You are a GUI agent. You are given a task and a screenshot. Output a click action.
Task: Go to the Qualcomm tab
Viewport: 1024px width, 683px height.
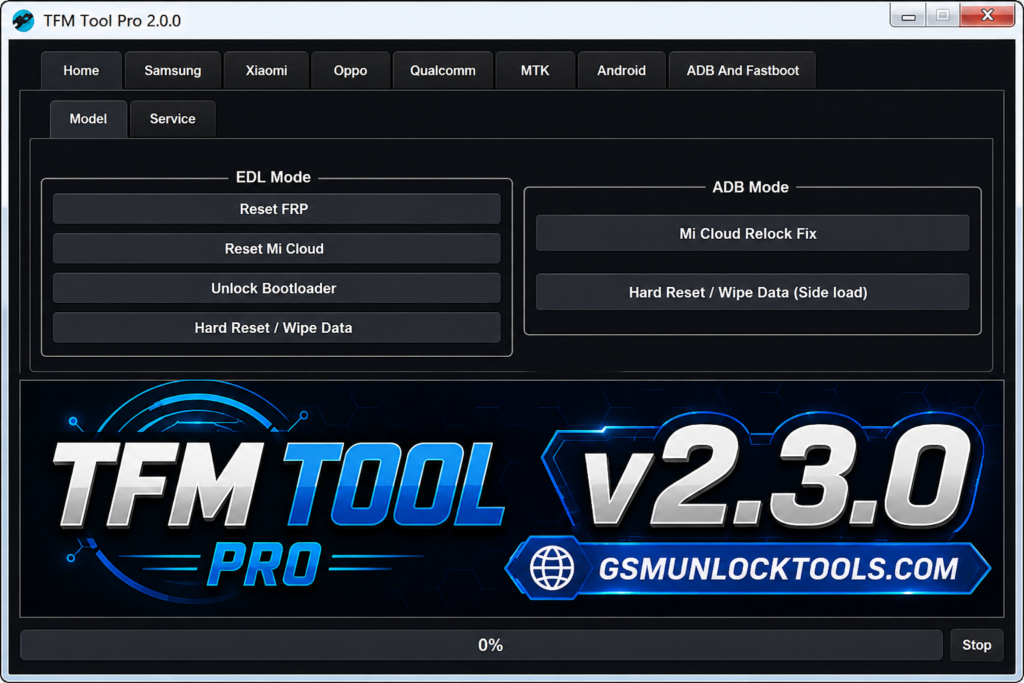[x=443, y=71]
